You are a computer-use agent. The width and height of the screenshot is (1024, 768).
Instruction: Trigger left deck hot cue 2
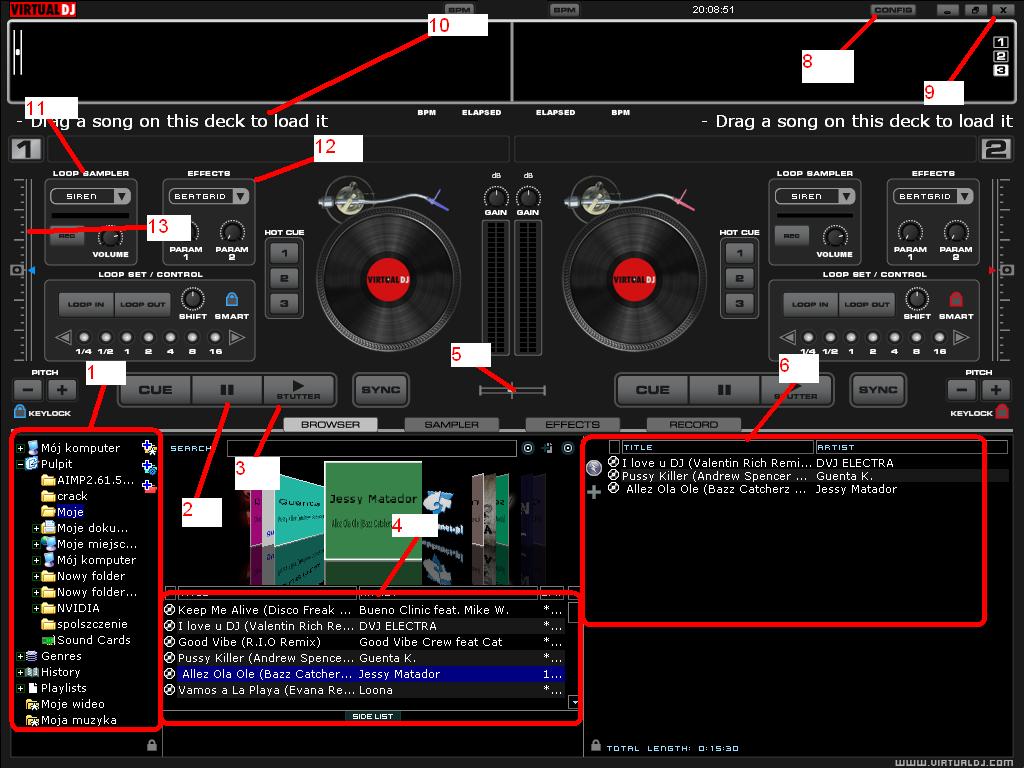284,278
